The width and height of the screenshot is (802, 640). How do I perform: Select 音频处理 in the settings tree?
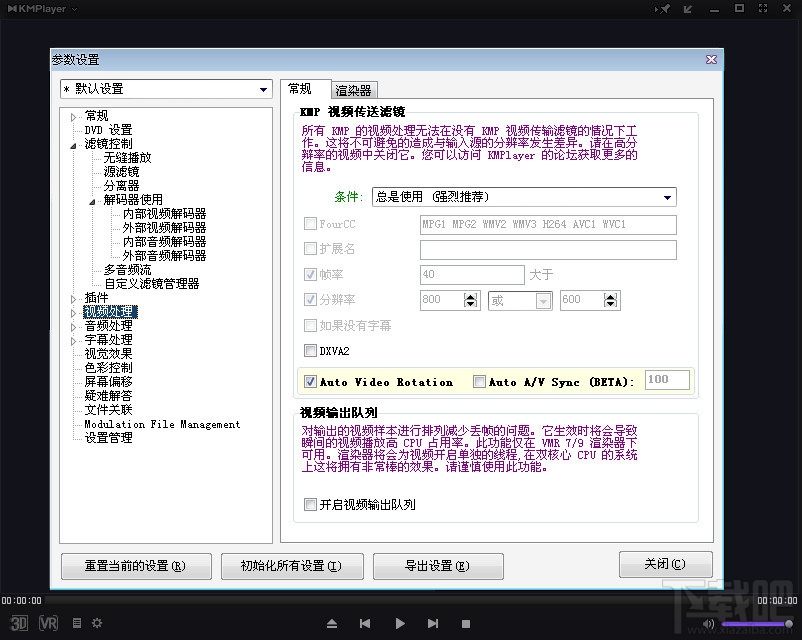pos(108,325)
